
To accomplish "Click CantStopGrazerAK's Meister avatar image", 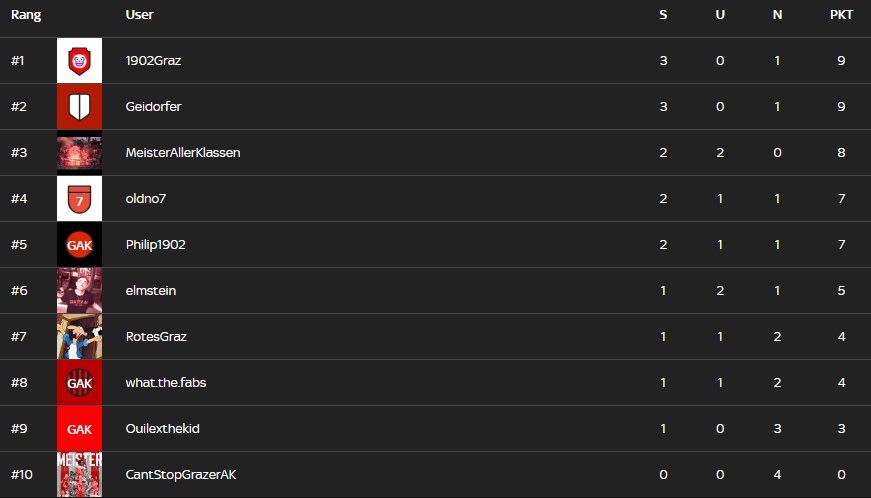I will pos(79,475).
